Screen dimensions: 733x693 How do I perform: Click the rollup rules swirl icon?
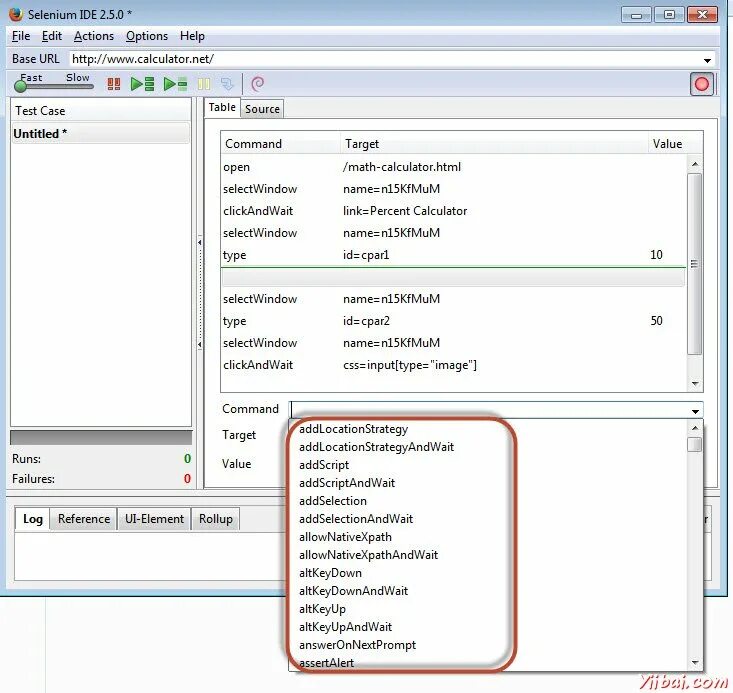click(x=258, y=84)
